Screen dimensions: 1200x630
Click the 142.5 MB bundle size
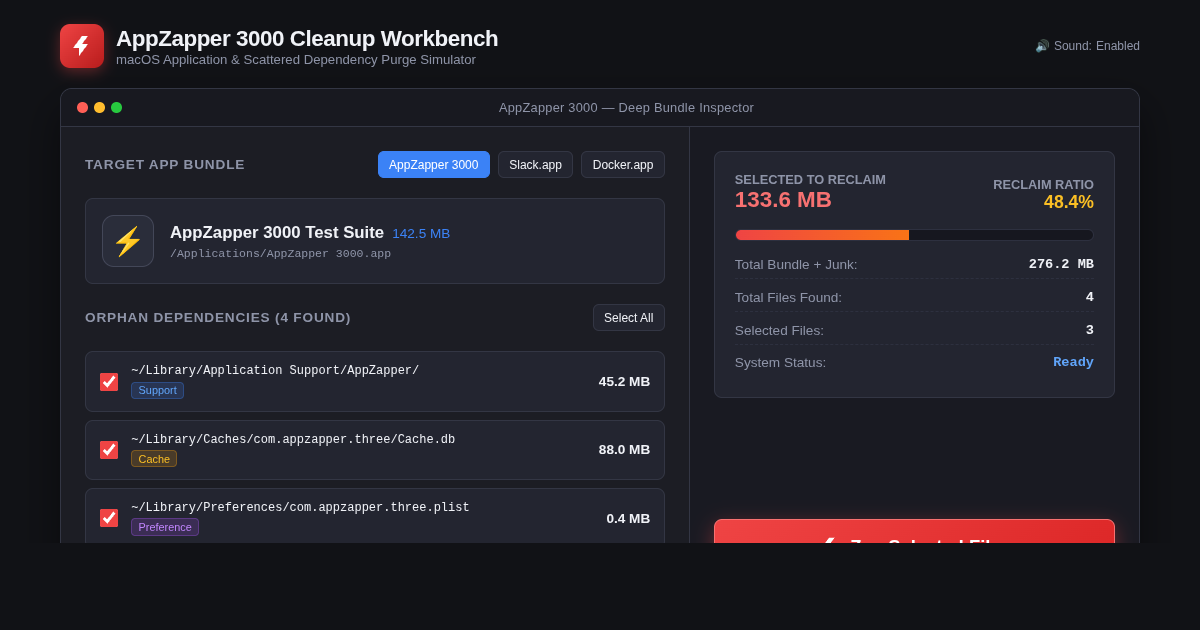(421, 234)
